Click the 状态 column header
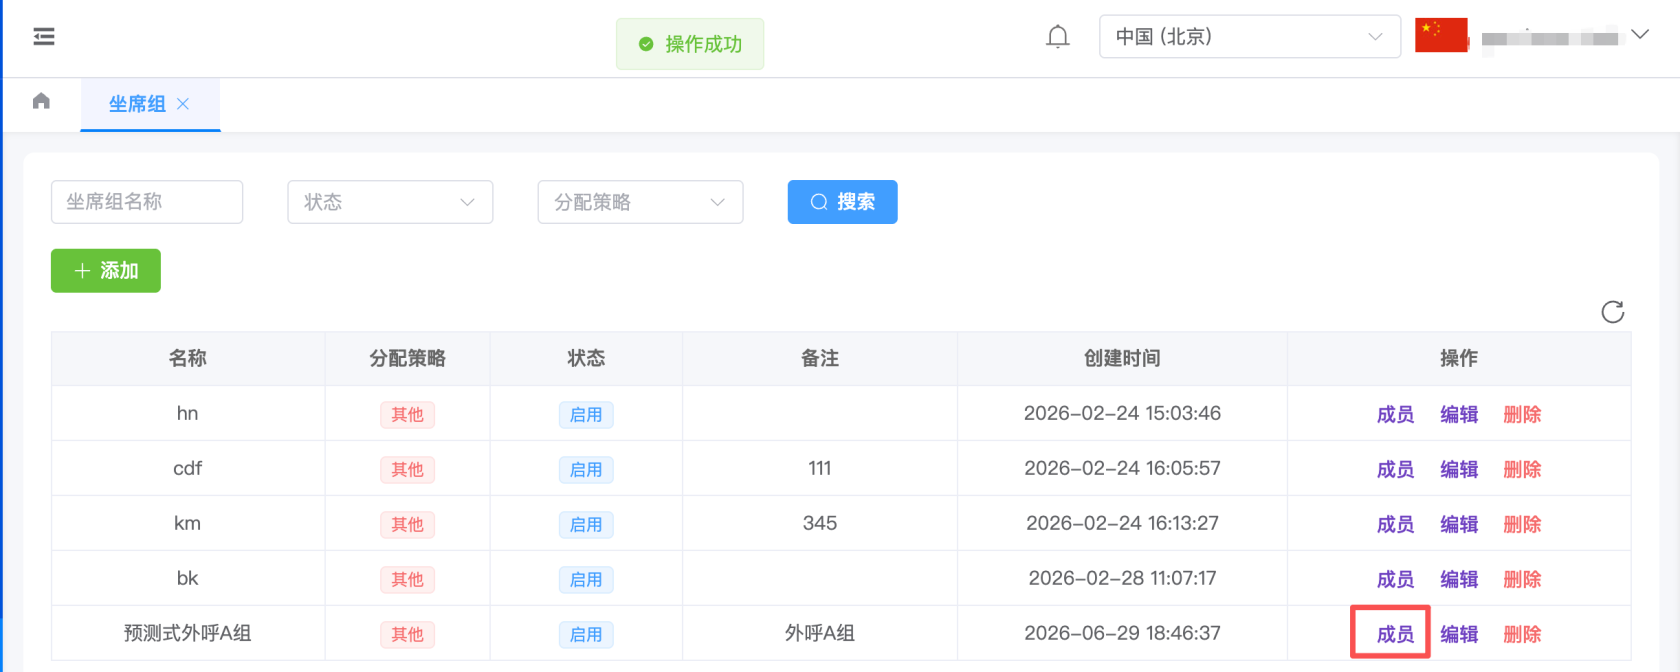Screen dimensions: 1680x672 586,359
